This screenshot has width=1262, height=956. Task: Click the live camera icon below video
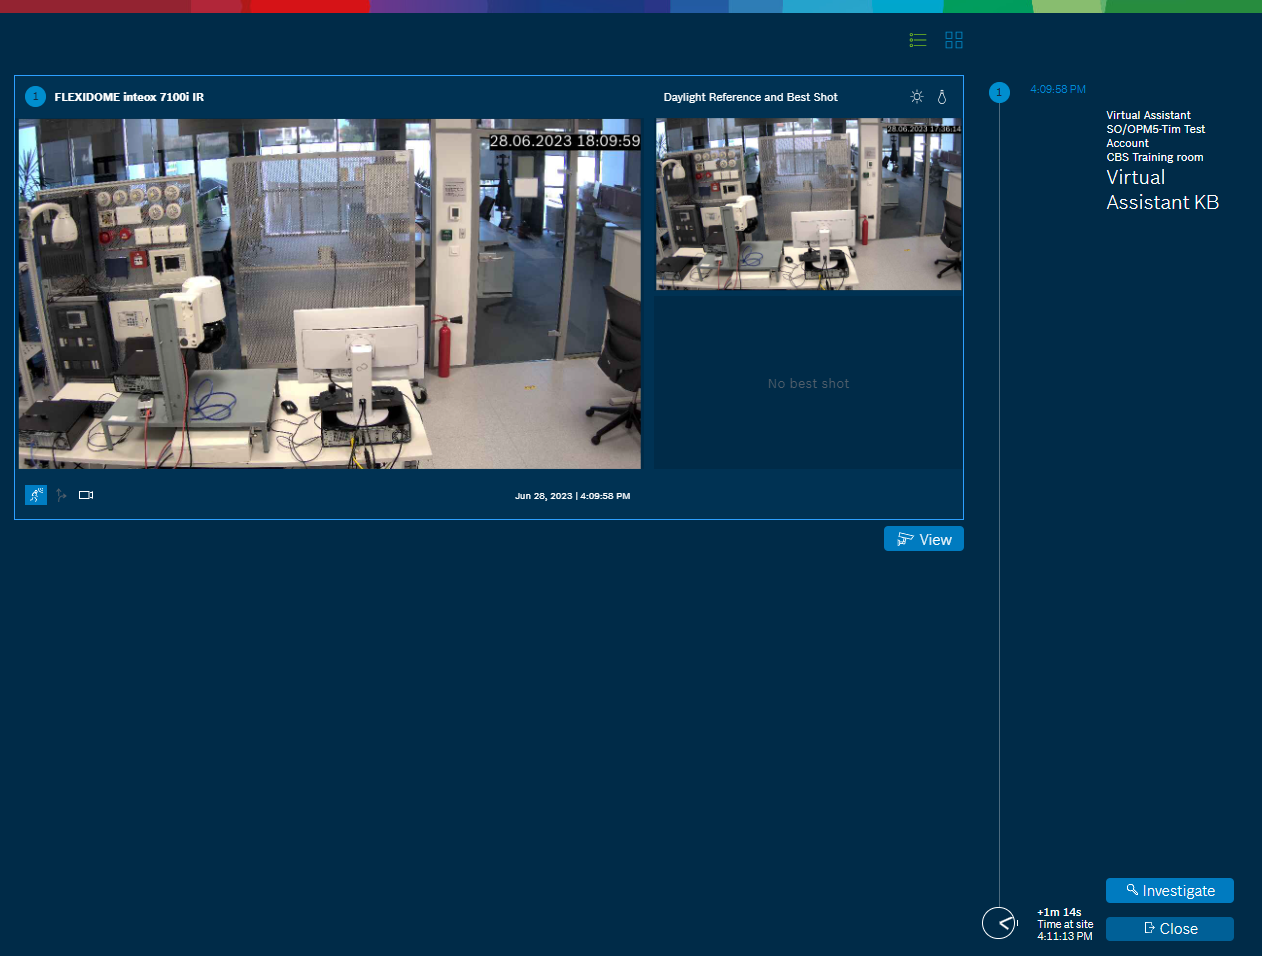[x=86, y=495]
